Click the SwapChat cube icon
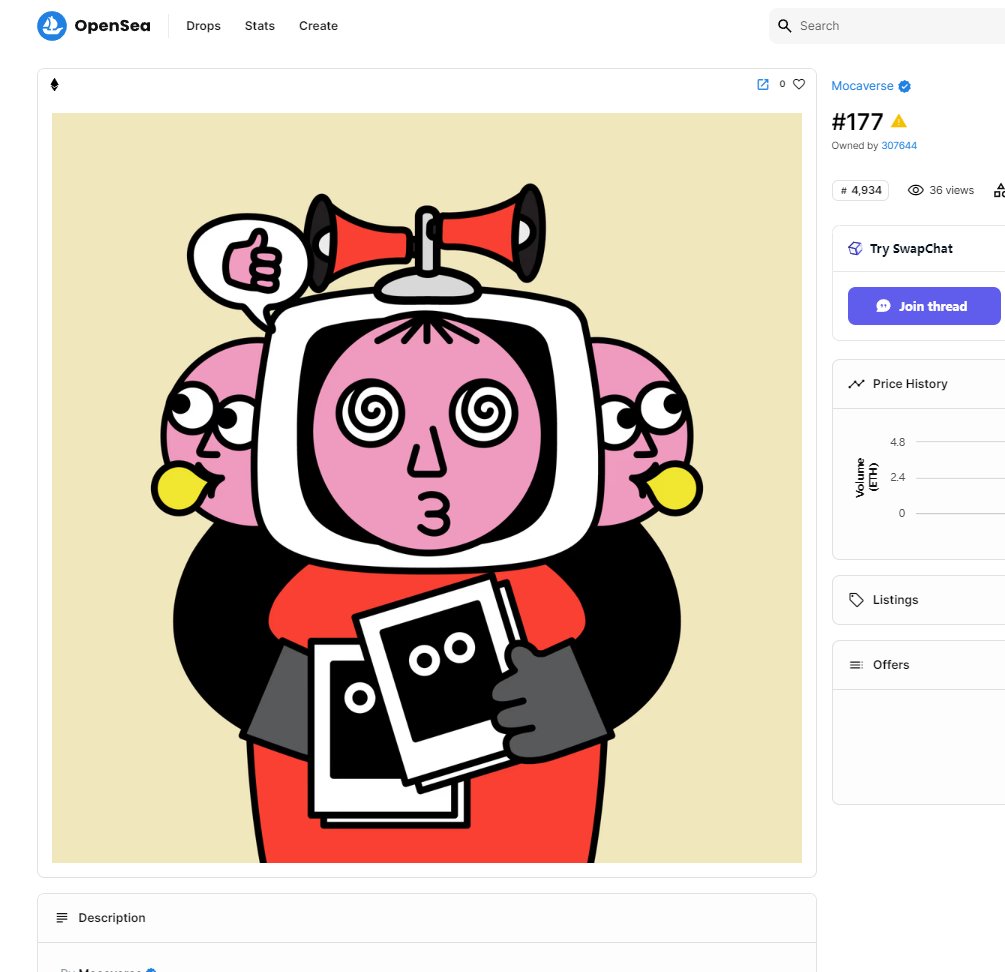The height and width of the screenshot is (972, 1005). coord(855,249)
